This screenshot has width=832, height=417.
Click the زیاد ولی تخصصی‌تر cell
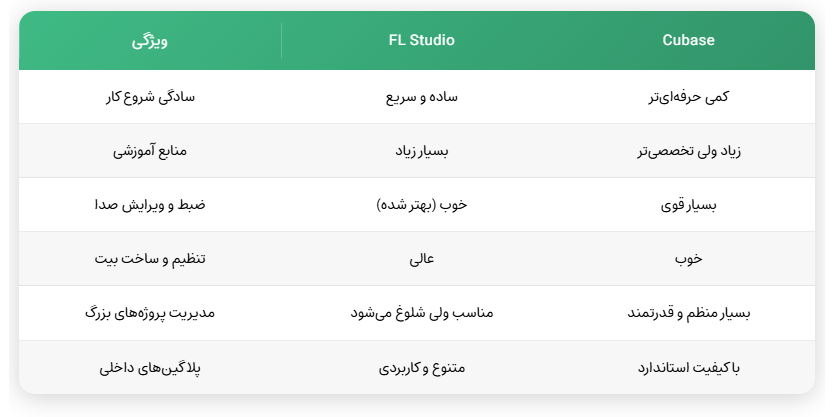[689, 151]
